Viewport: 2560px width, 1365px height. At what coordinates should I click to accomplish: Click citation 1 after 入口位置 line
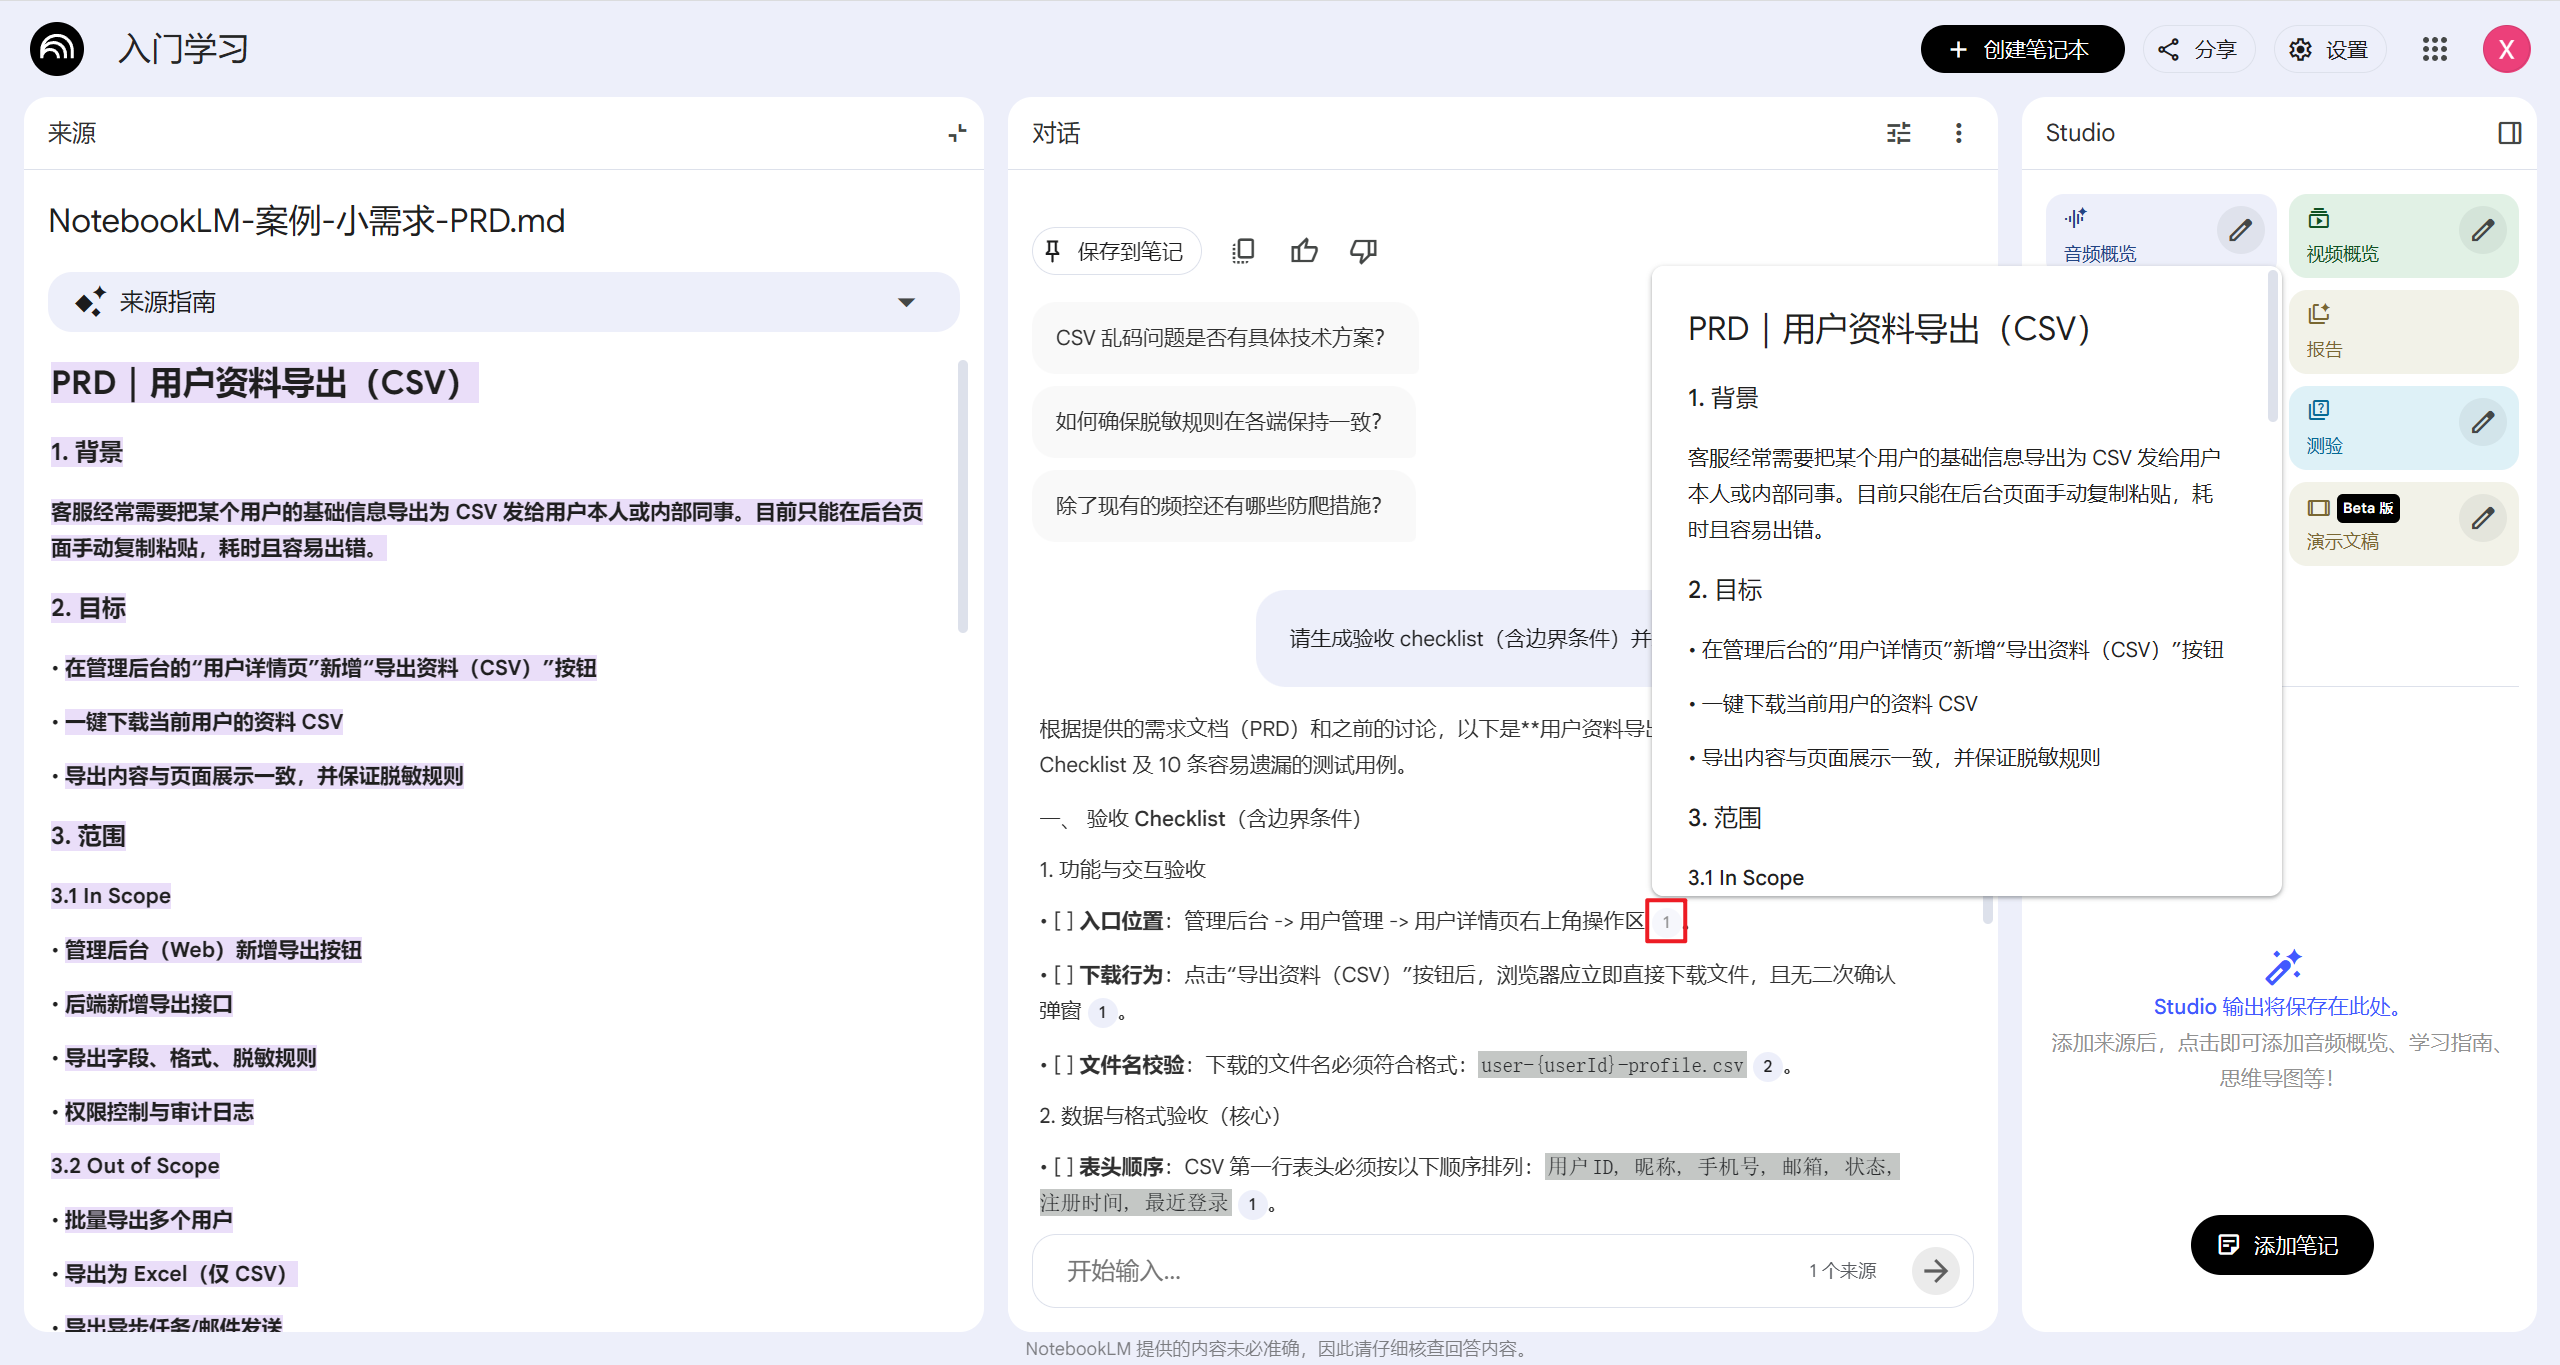pyautogui.click(x=1666, y=921)
